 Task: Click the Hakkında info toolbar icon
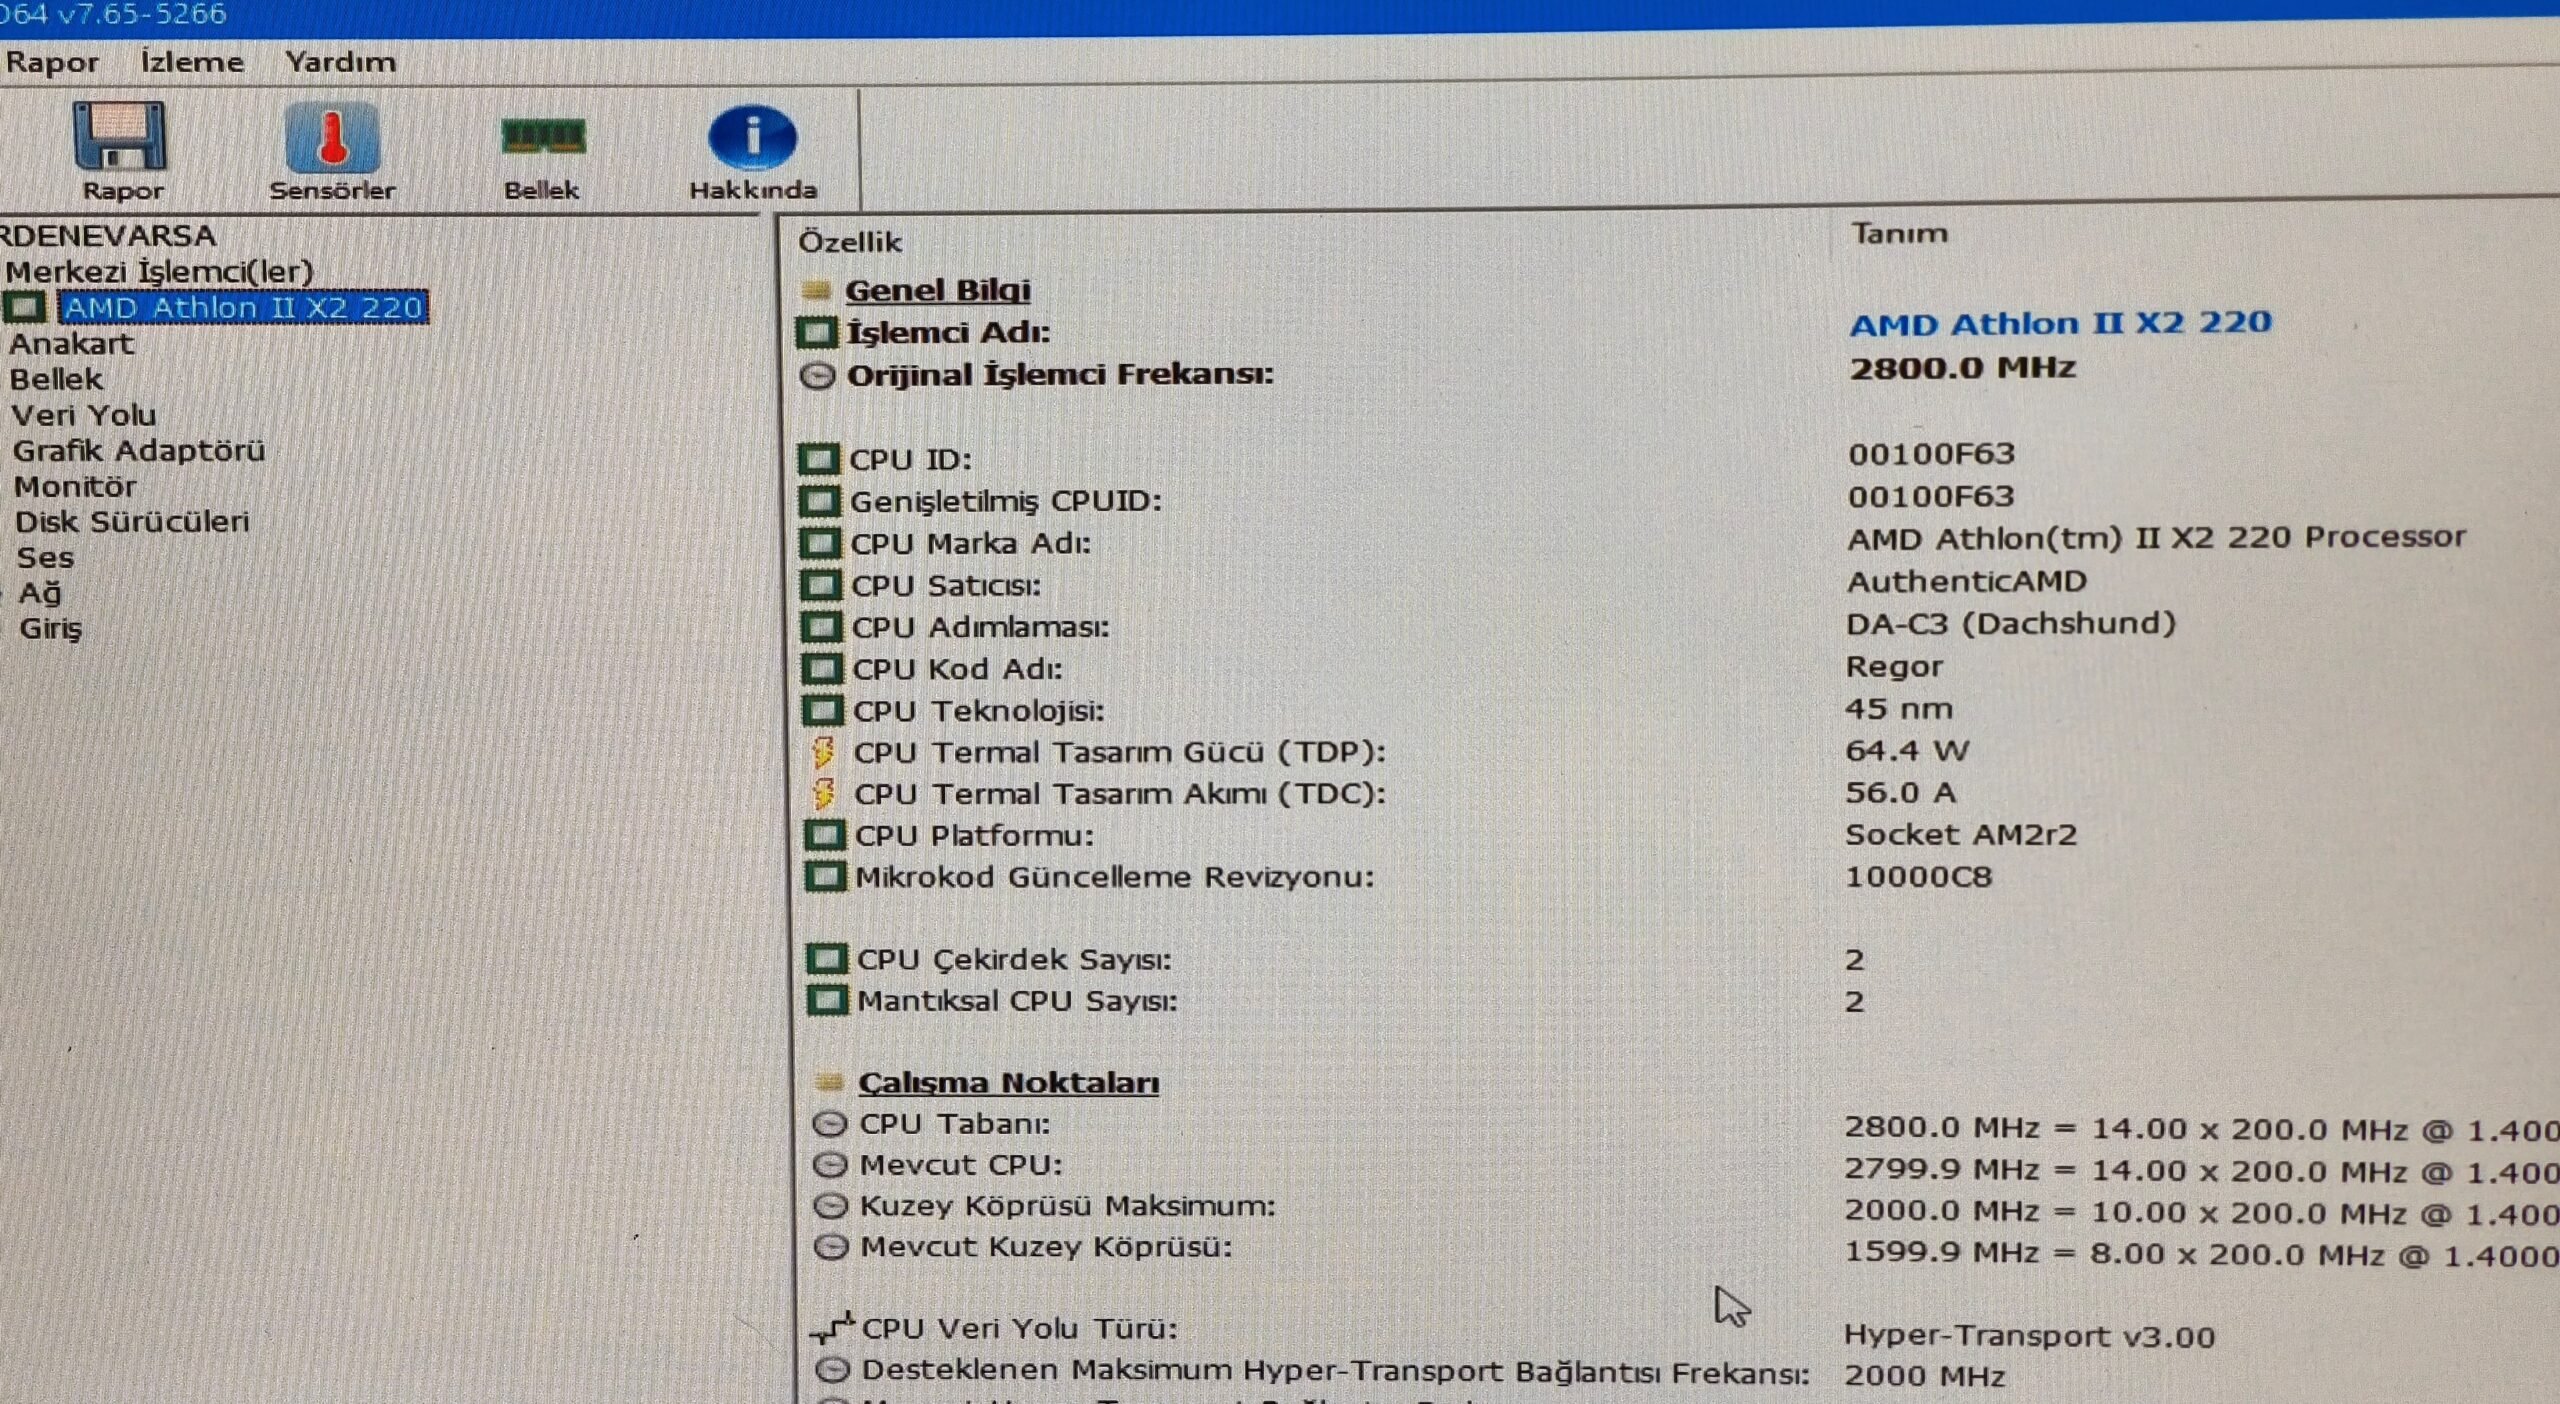[752, 137]
